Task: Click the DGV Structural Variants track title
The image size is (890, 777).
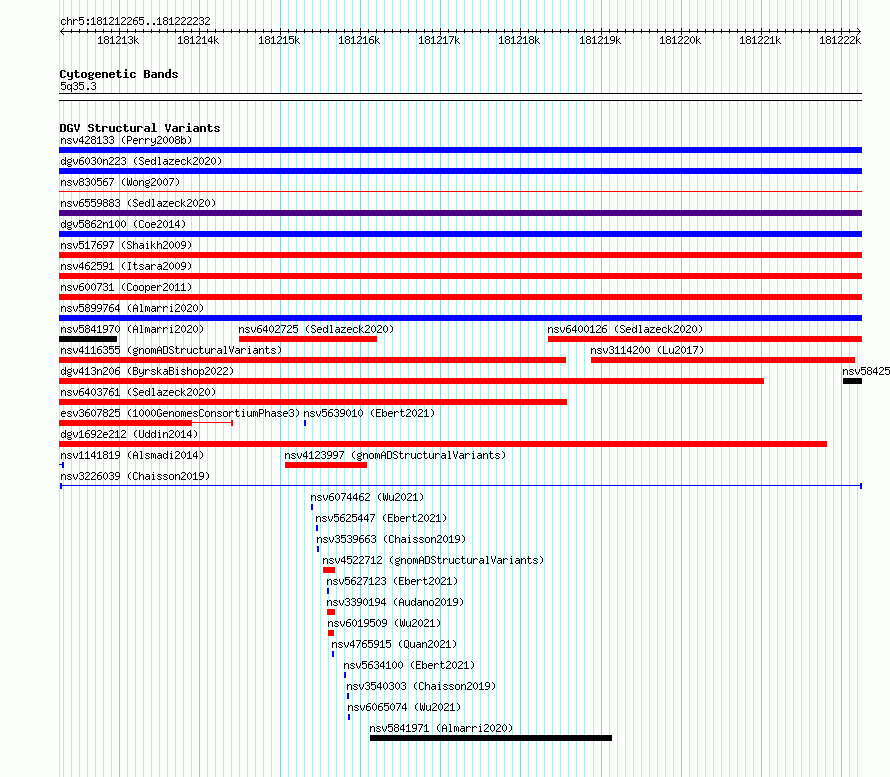Action: [x=140, y=128]
